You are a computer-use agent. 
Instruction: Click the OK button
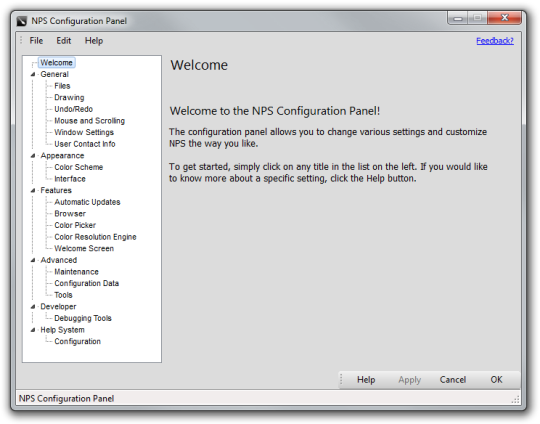pos(496,380)
